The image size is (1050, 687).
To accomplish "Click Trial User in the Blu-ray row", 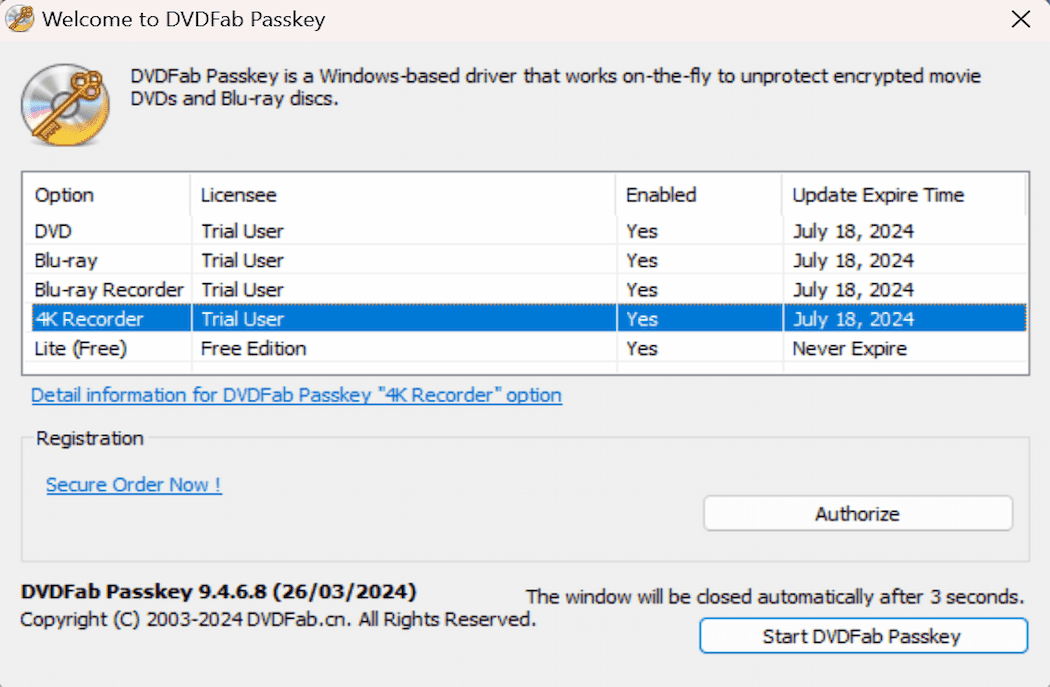I will [242, 260].
